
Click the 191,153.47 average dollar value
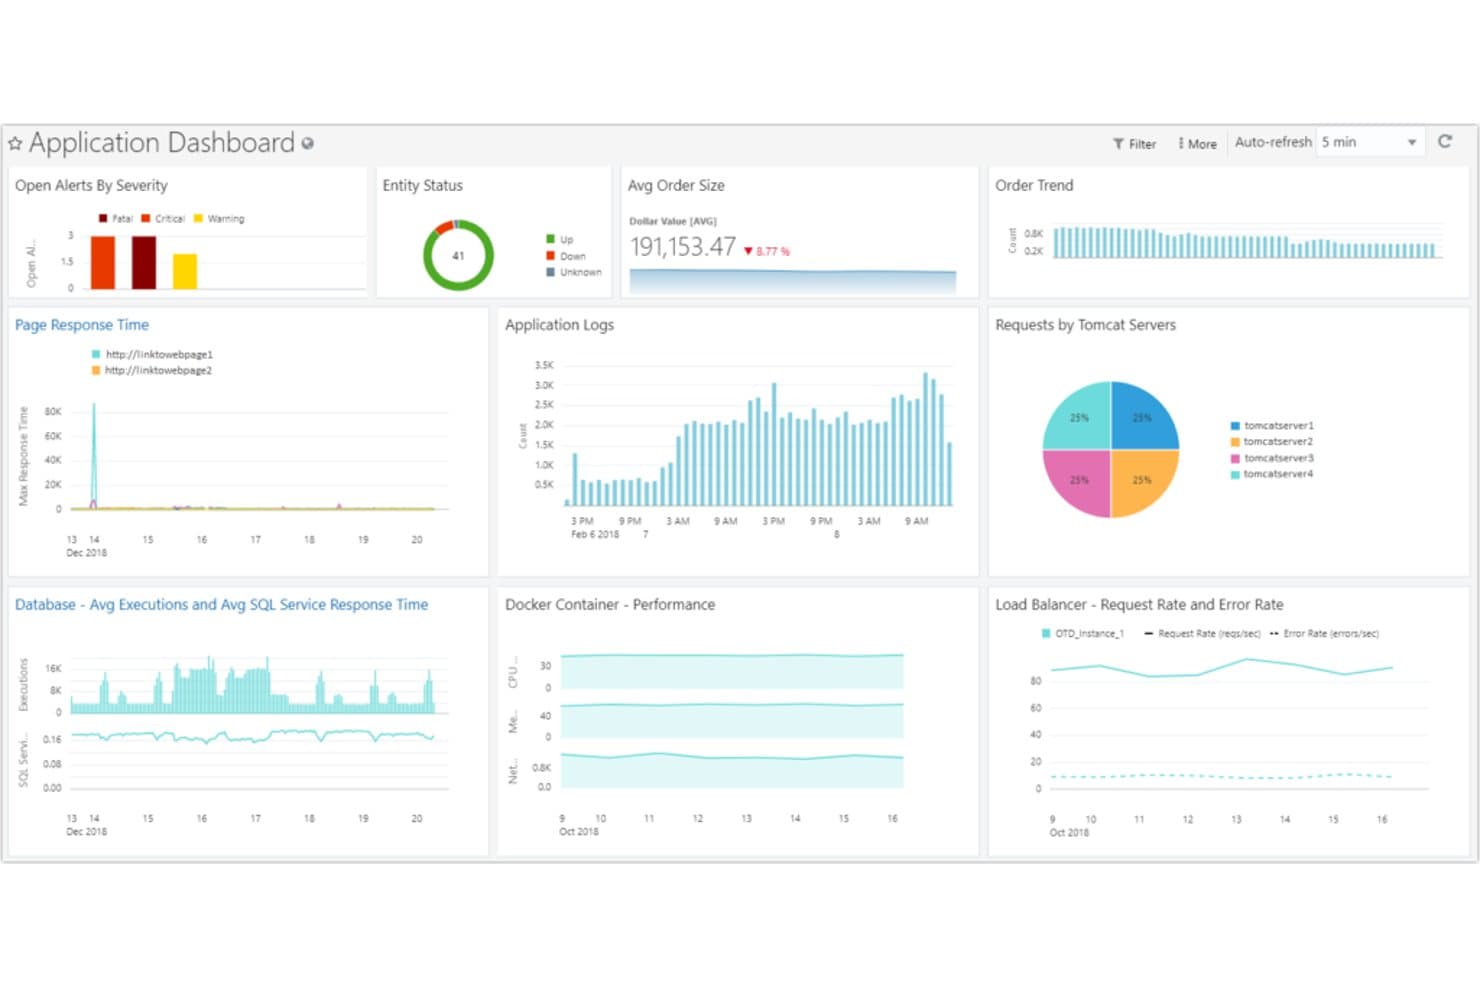(x=683, y=247)
